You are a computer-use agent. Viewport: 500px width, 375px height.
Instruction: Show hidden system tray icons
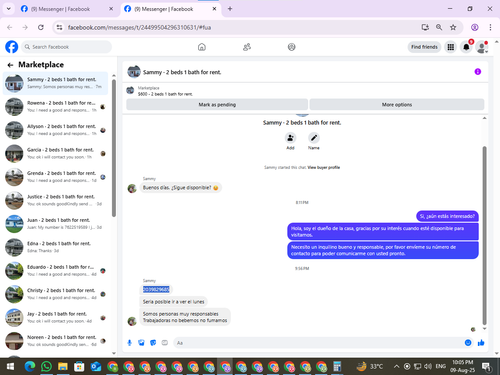pos(396,367)
